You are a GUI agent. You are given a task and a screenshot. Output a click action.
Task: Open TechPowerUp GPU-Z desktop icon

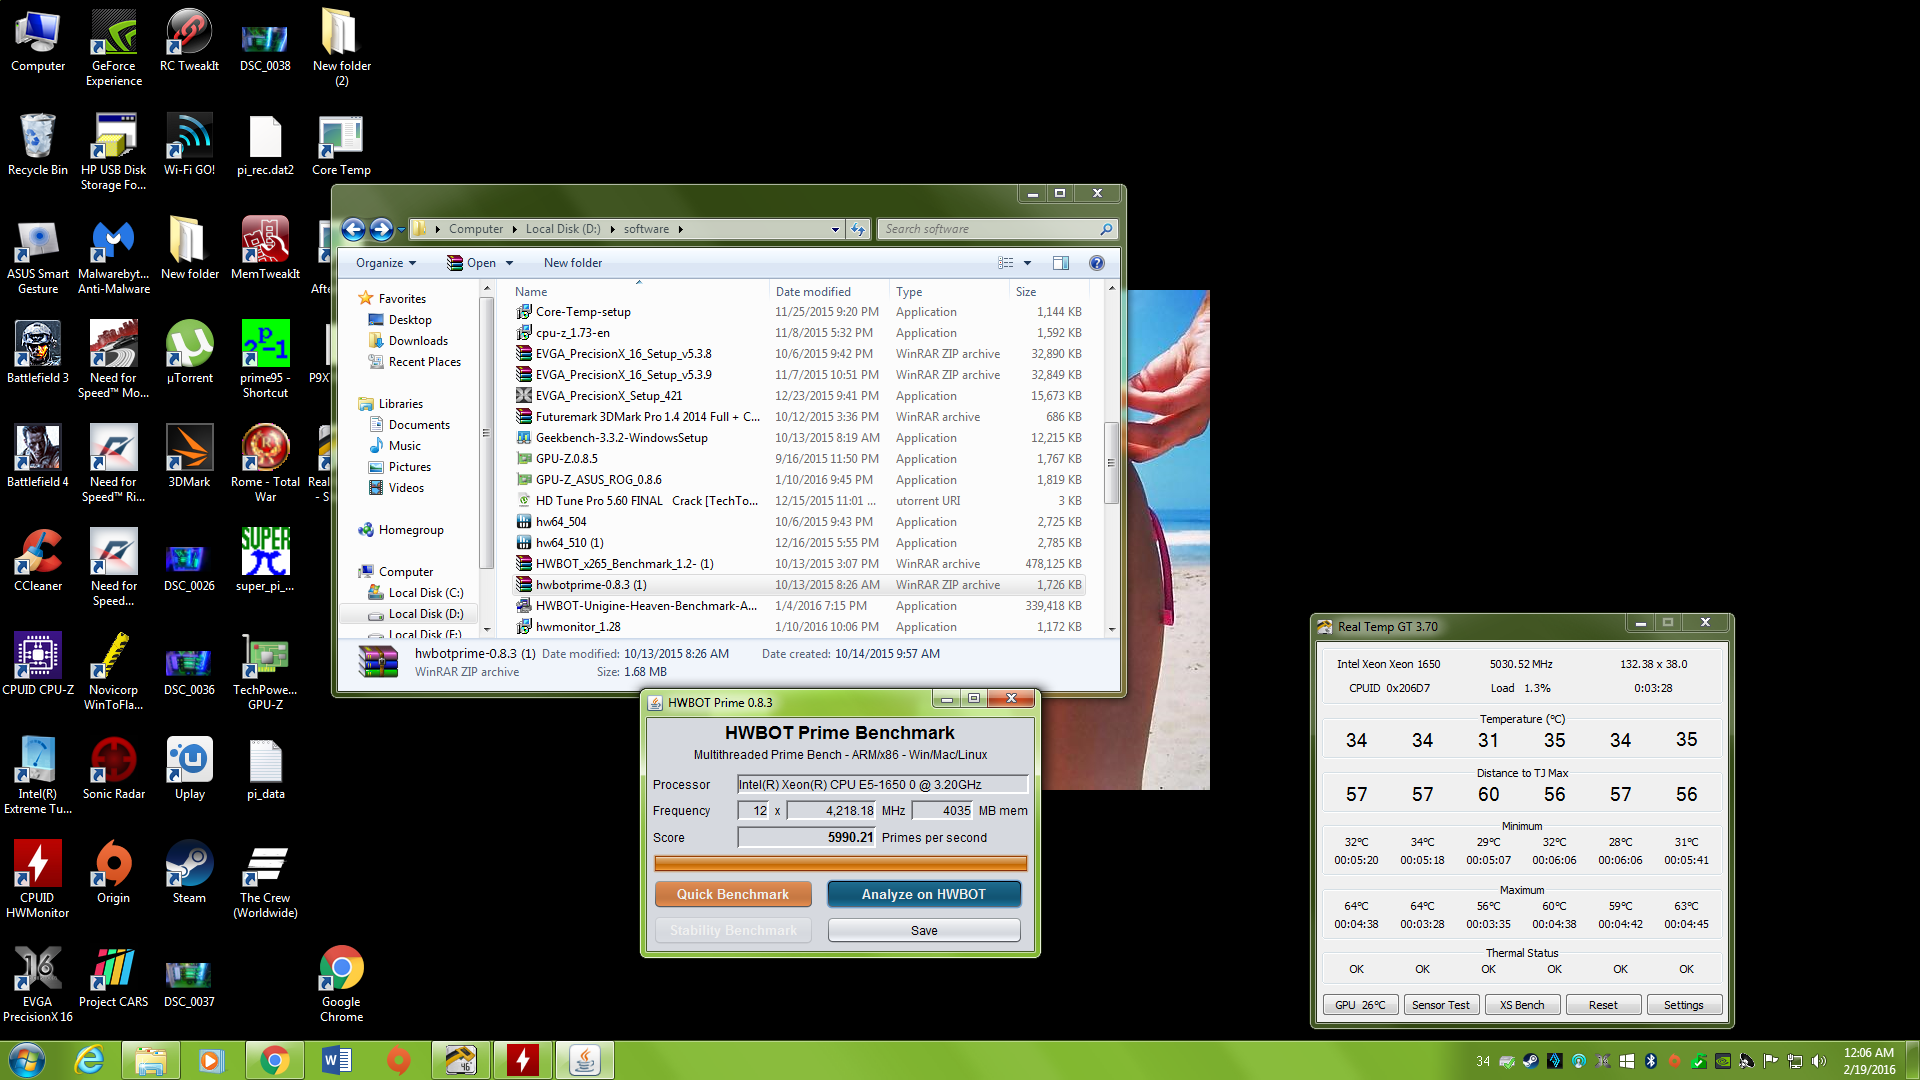(x=265, y=672)
